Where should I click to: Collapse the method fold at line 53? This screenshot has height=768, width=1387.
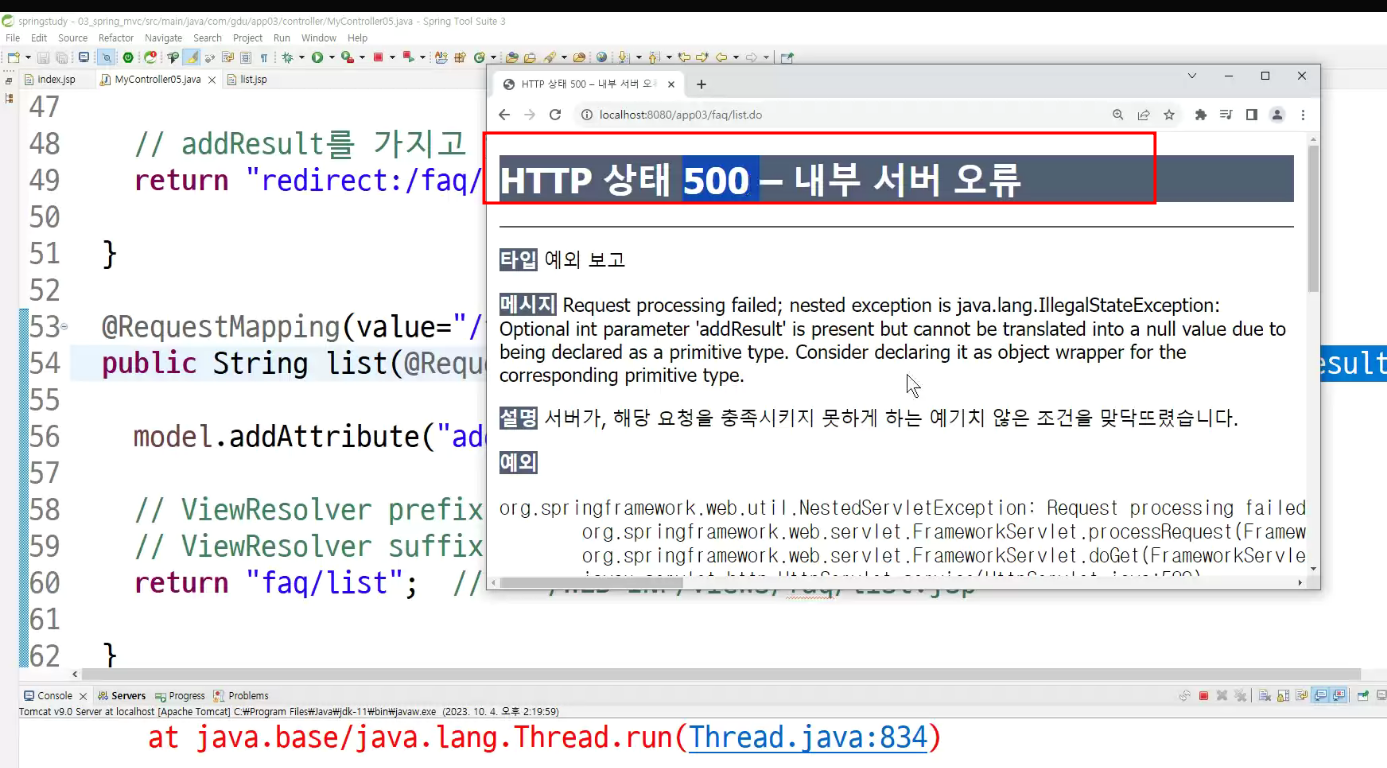pyautogui.click(x=65, y=327)
